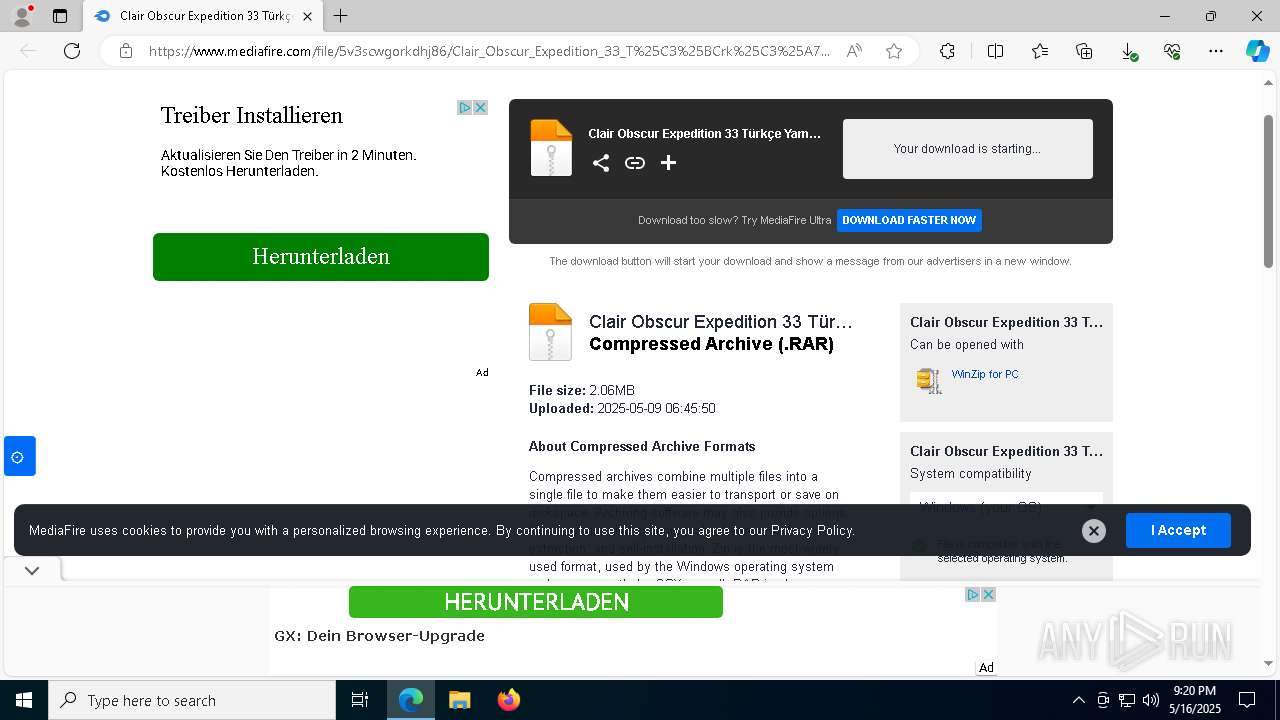Click the Treiber Installieren ad title
Image resolution: width=1280 pixels, height=720 pixels.
tap(252, 116)
